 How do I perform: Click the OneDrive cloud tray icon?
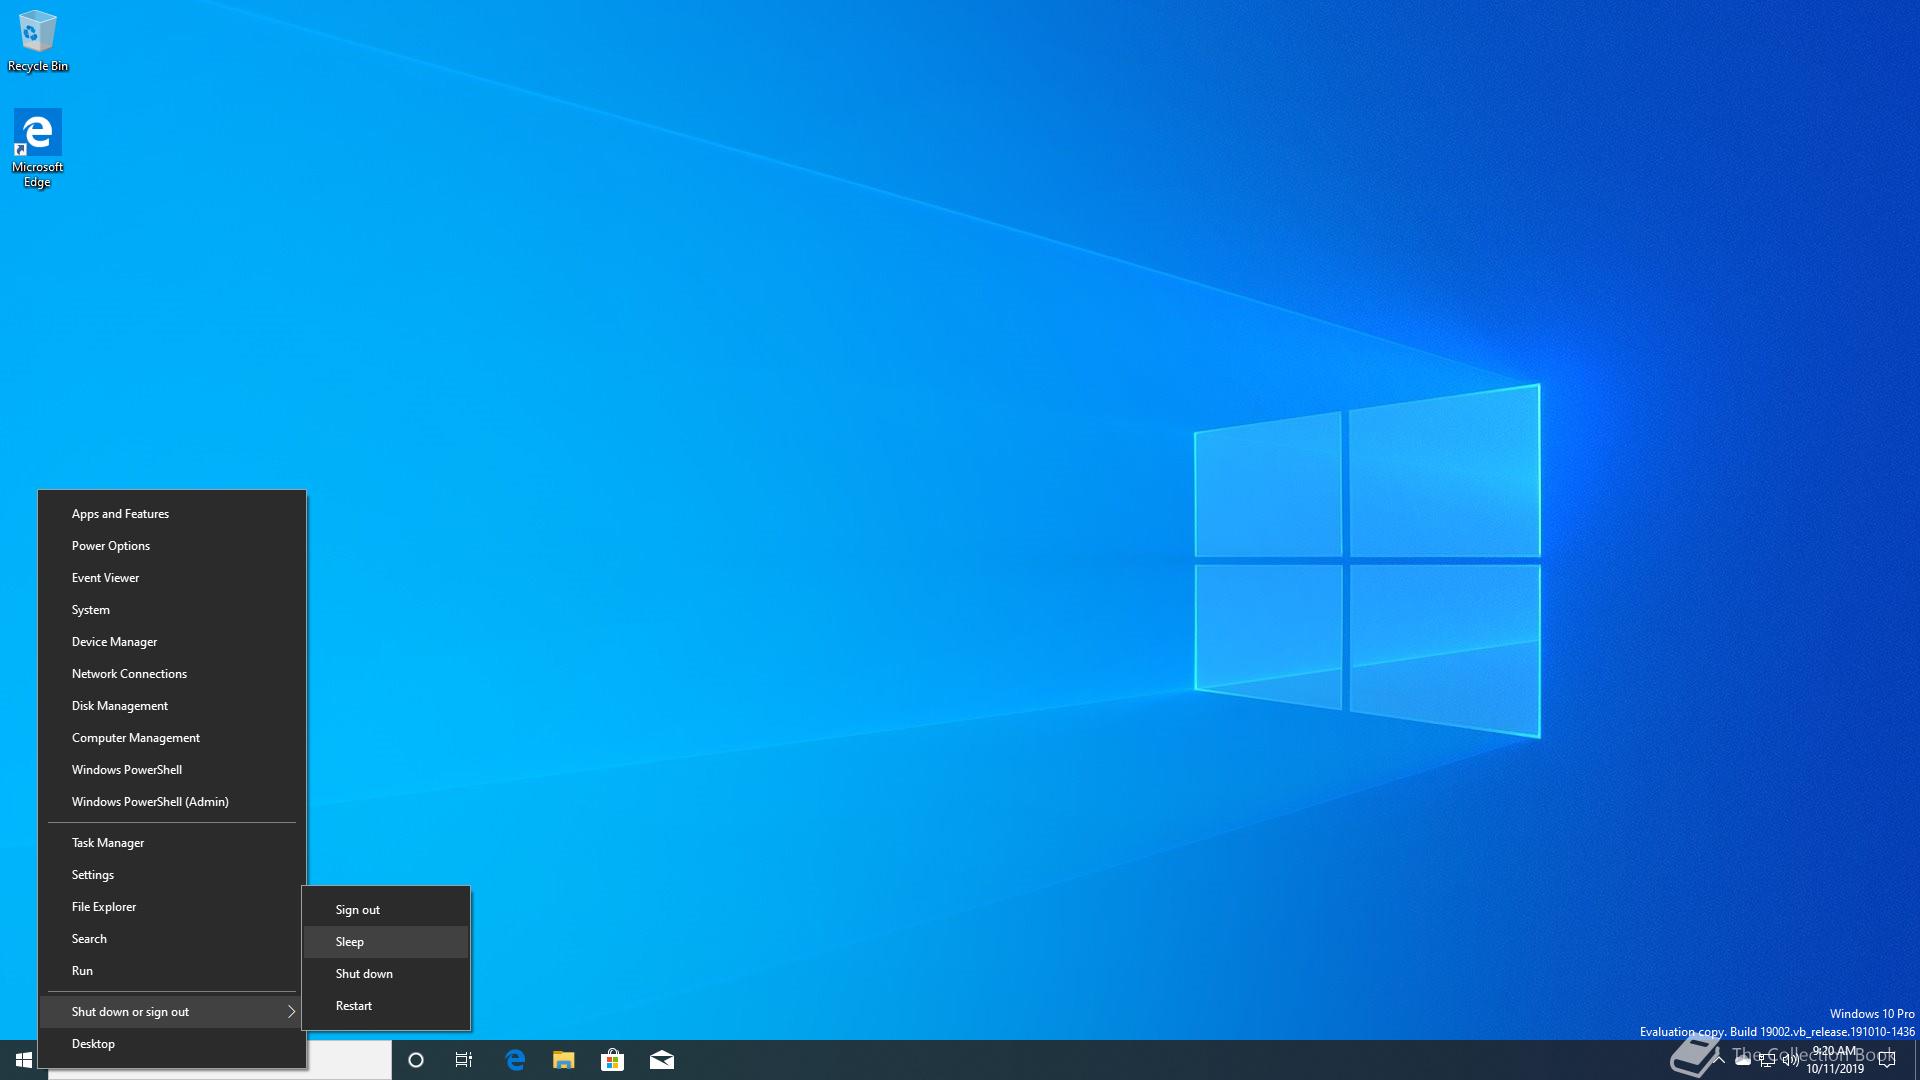pyautogui.click(x=1743, y=1061)
